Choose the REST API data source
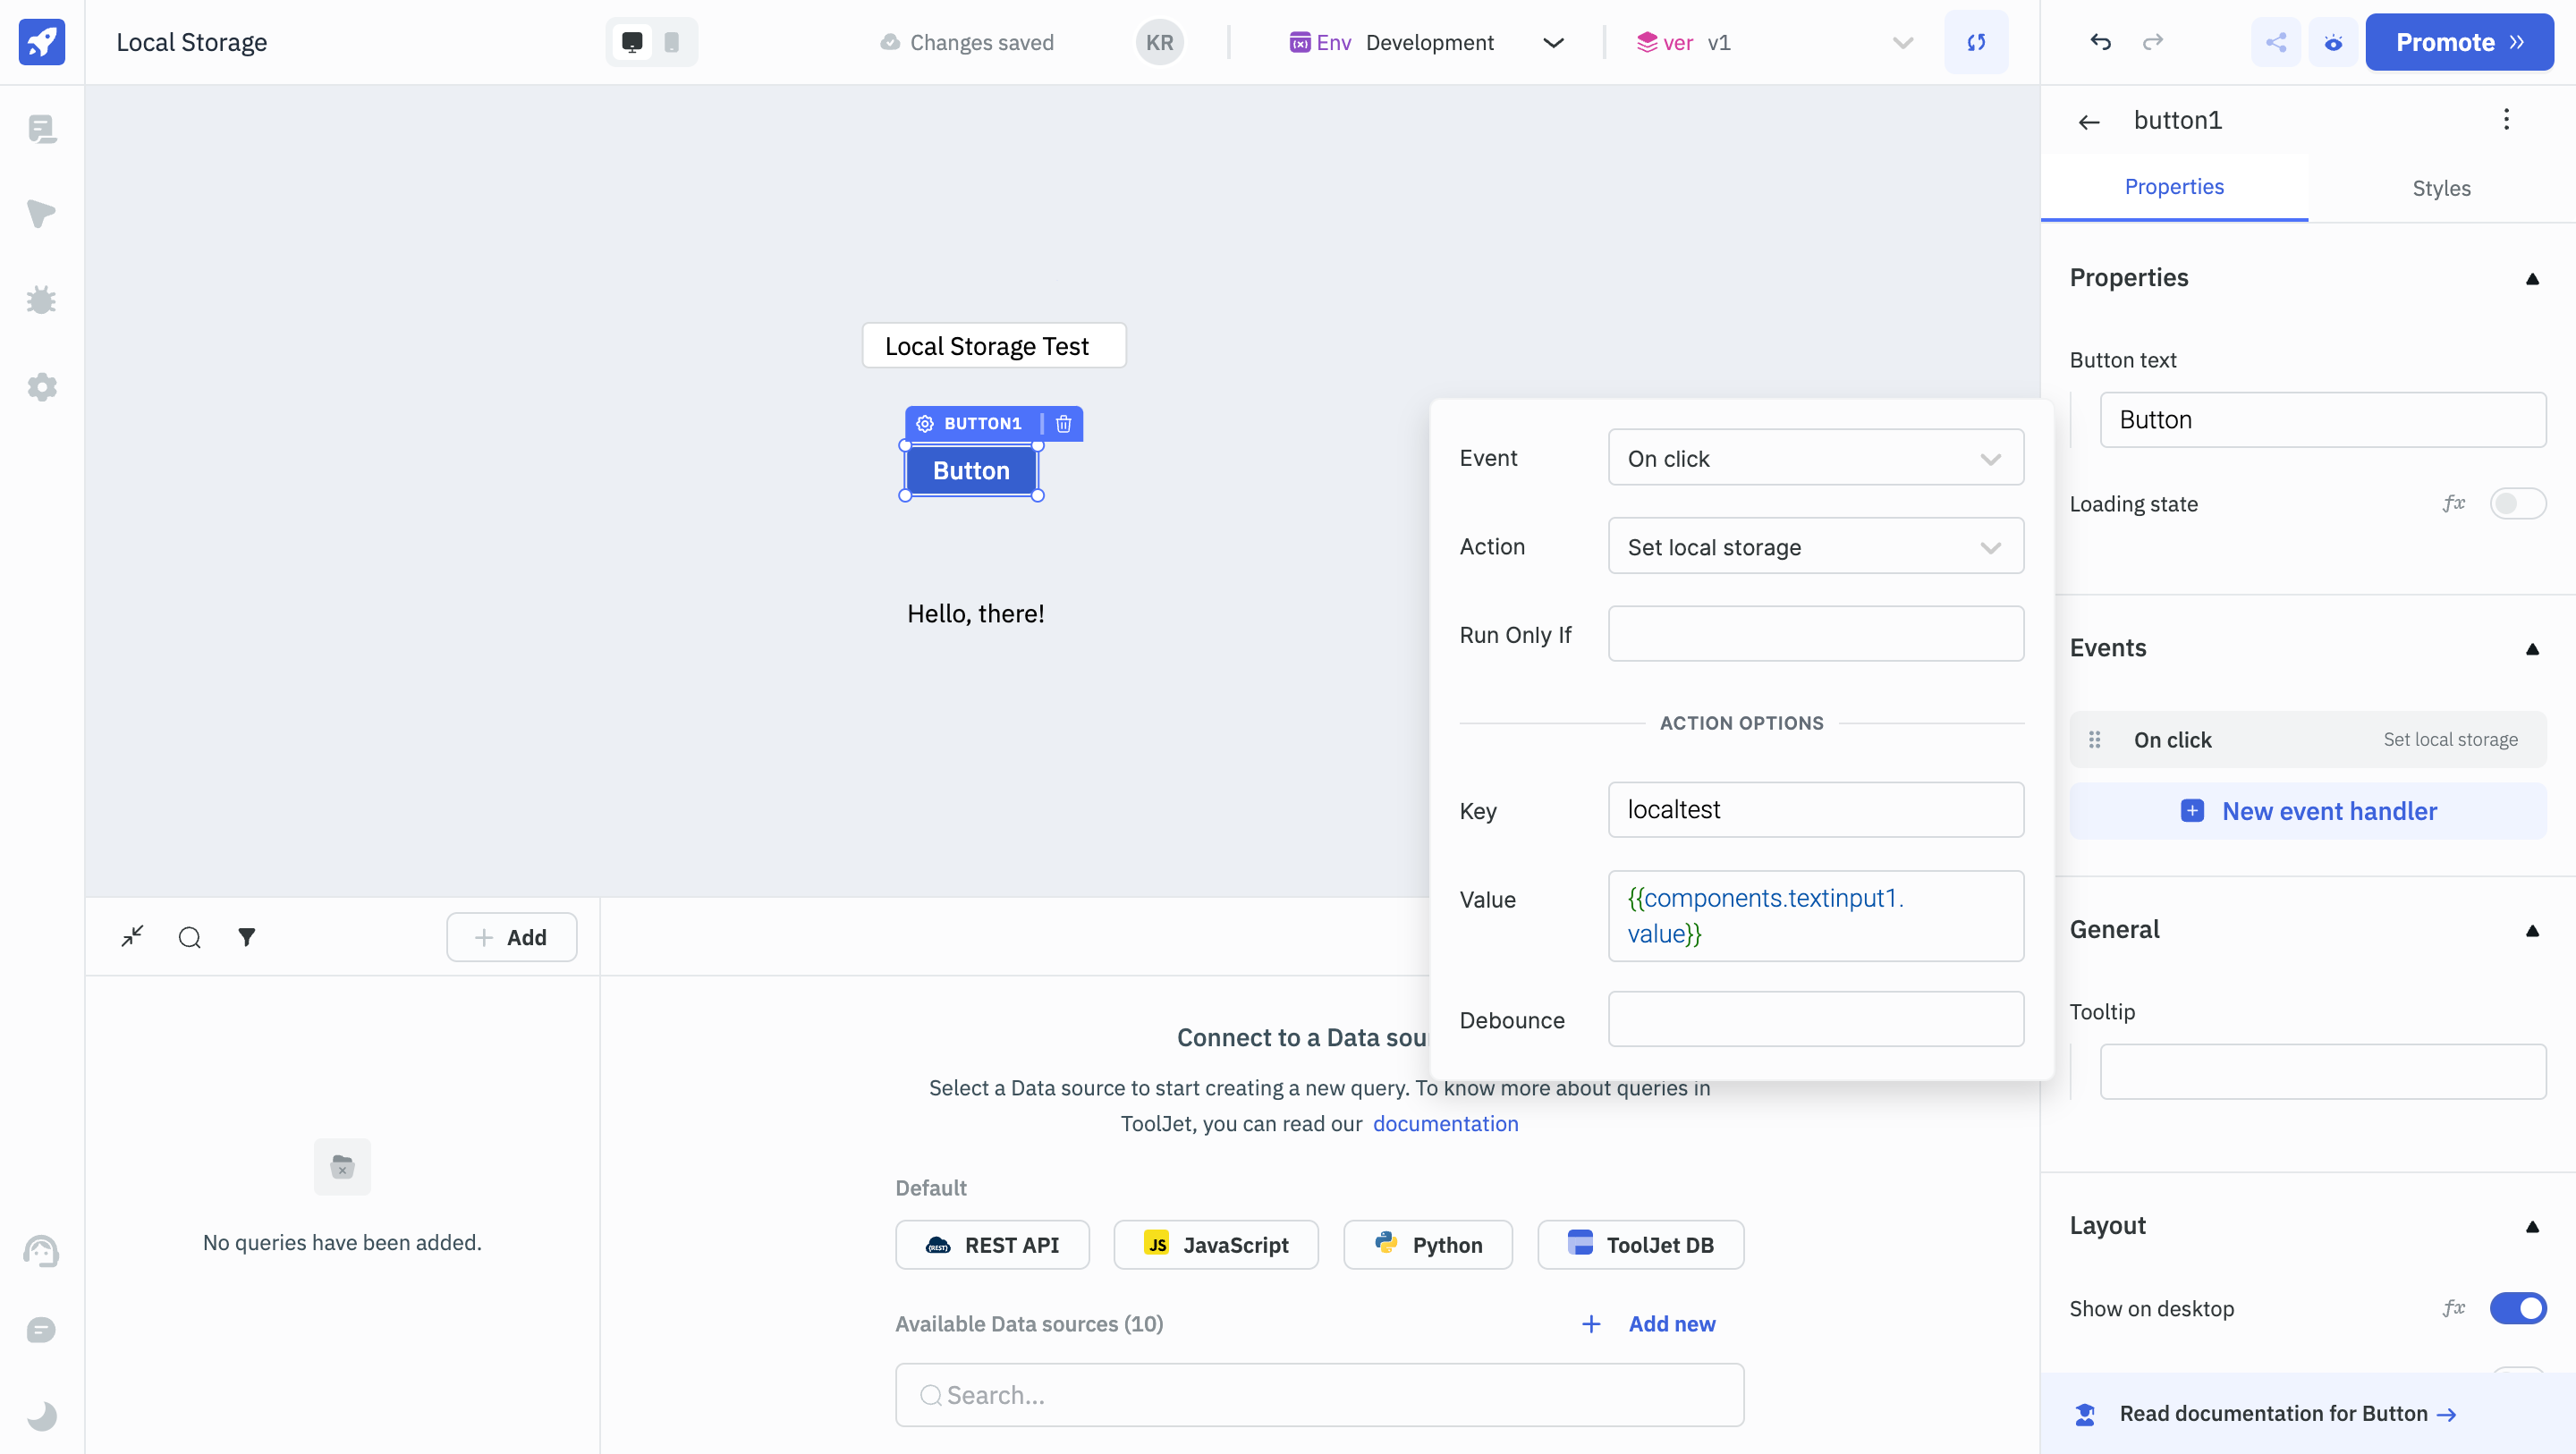Viewport: 2576px width, 1454px height. (992, 1245)
